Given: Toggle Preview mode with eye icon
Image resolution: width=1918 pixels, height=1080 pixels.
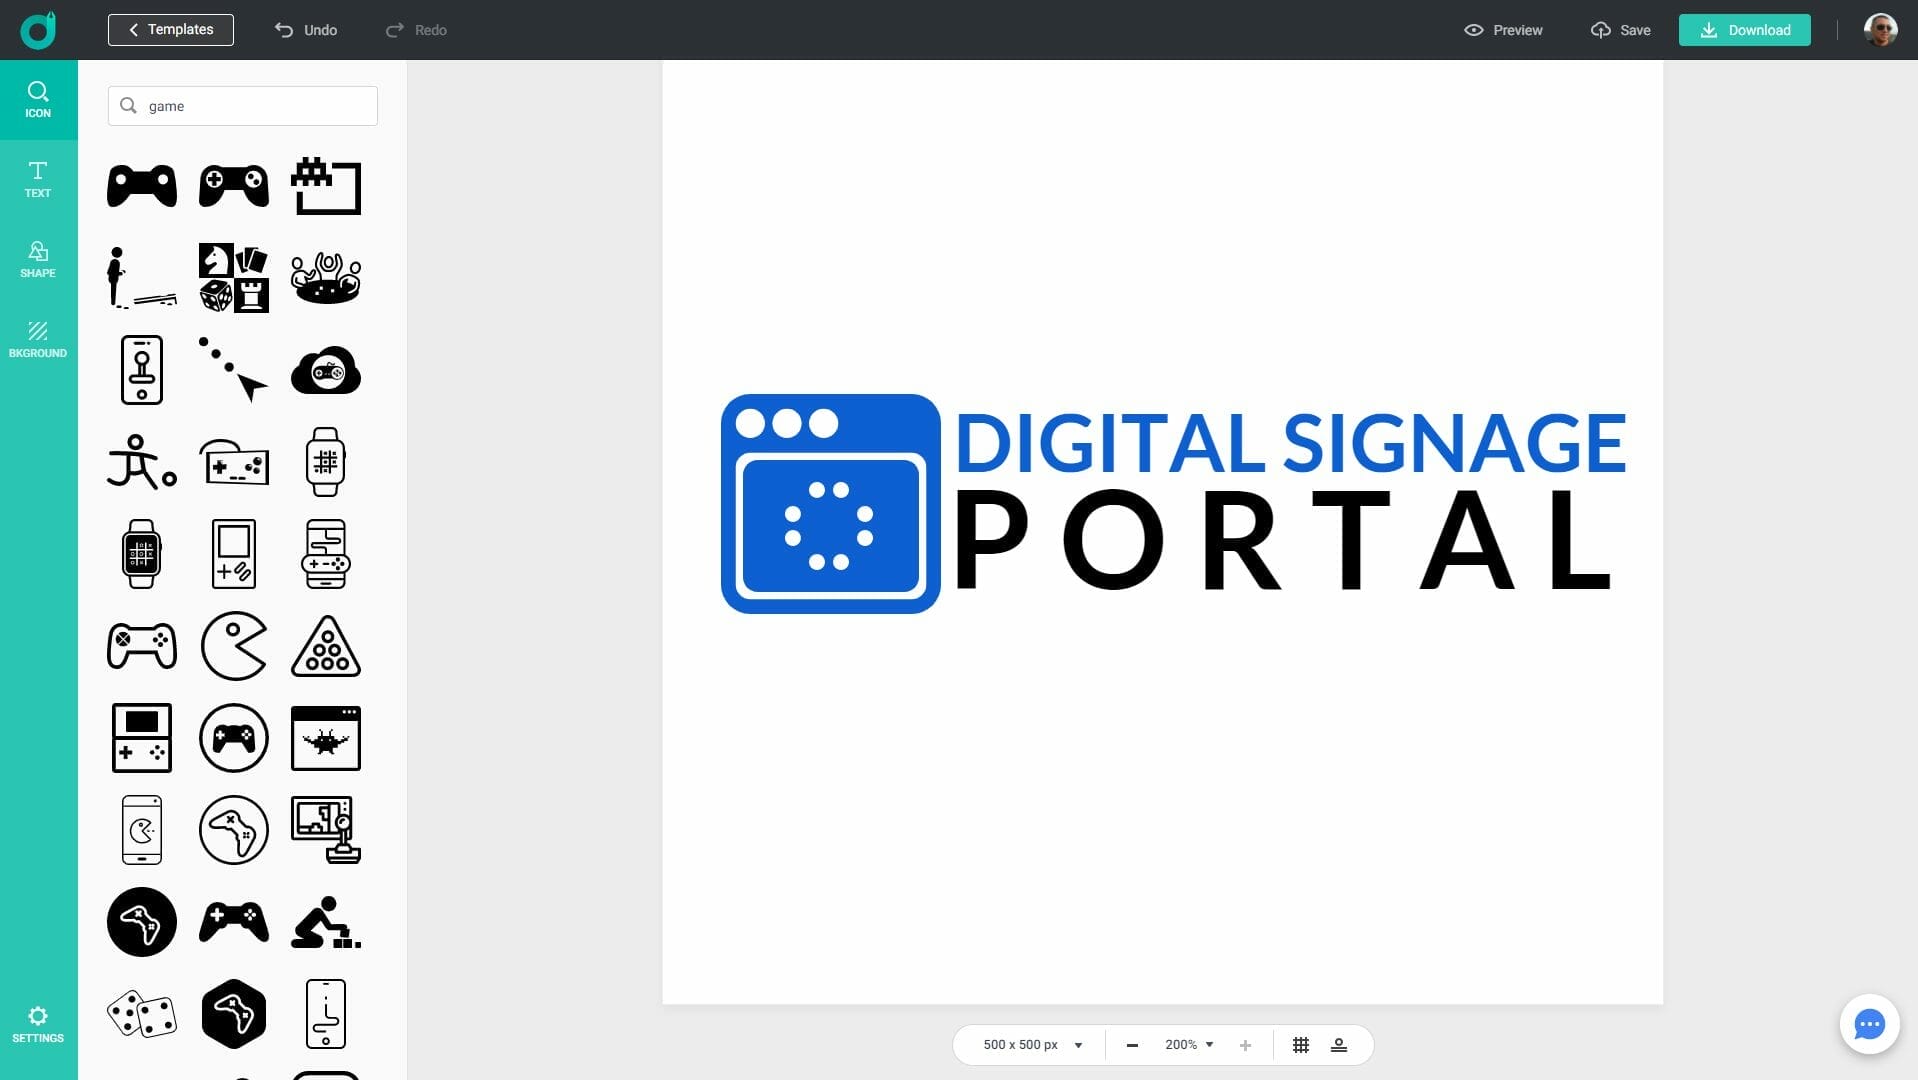Looking at the screenshot, I should 1503,30.
